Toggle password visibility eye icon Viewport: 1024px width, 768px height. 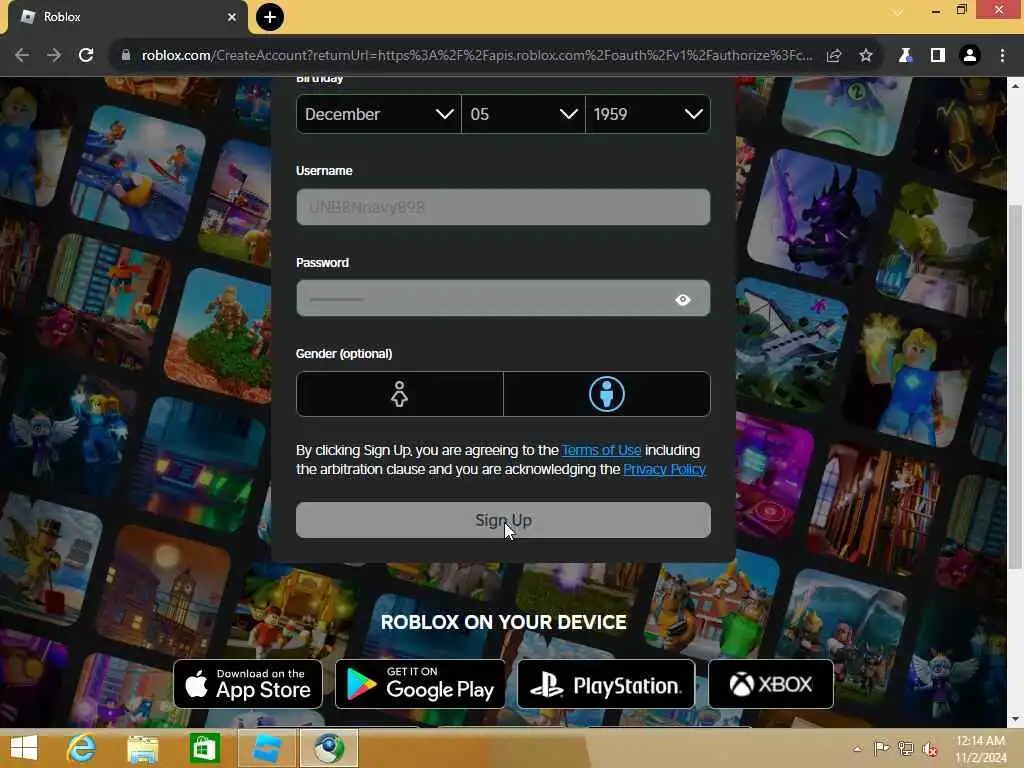coord(683,300)
